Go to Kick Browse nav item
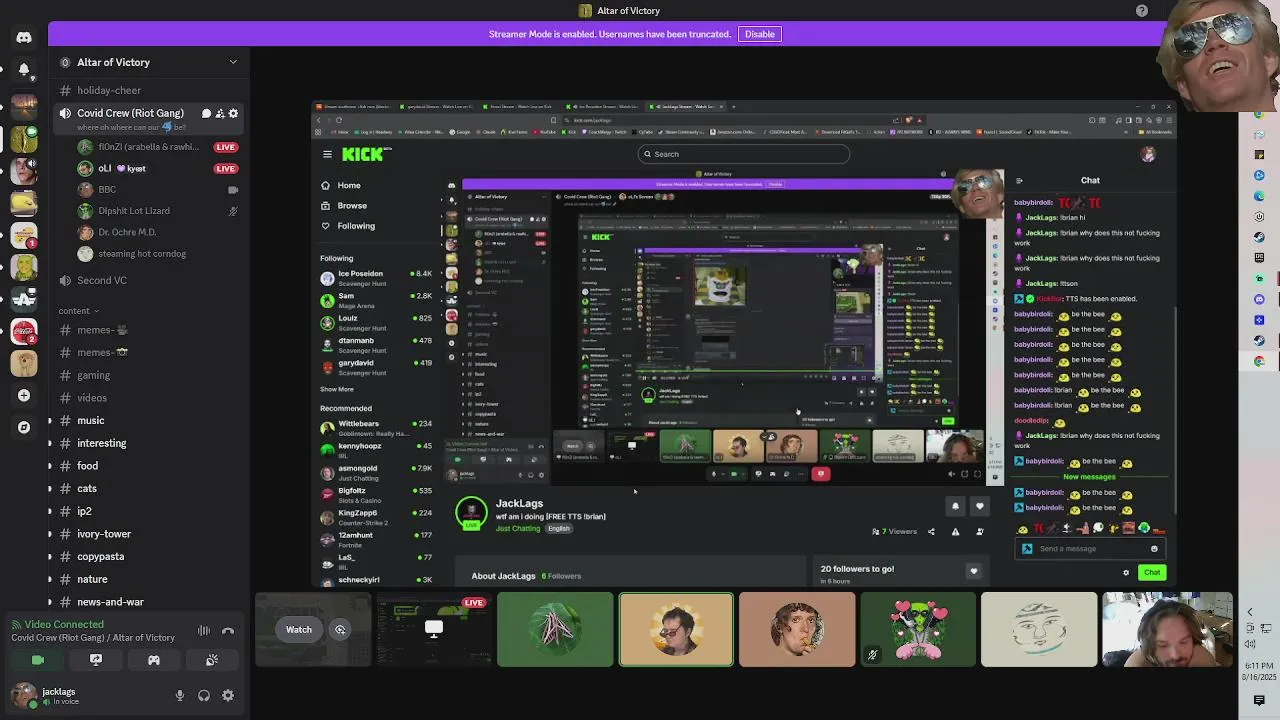1280x720 pixels. pos(344,205)
